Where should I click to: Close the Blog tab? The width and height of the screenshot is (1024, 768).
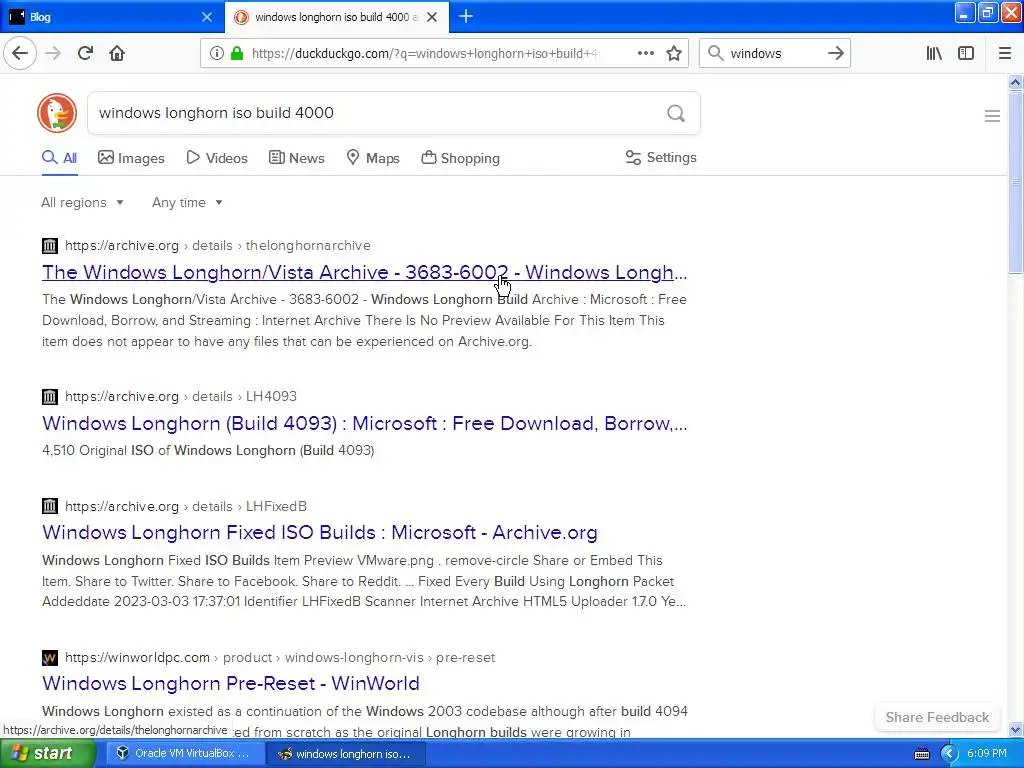pos(207,17)
